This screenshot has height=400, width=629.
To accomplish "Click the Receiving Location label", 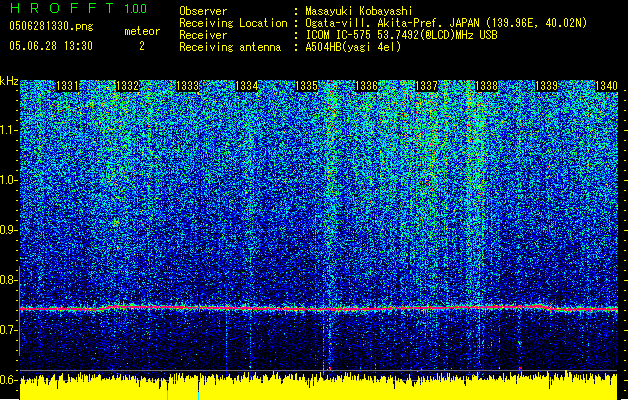I will click(x=233, y=23).
